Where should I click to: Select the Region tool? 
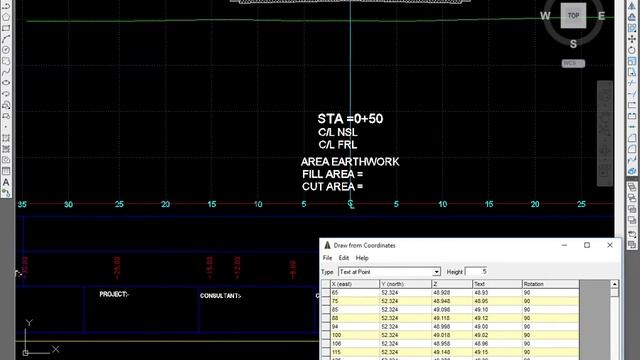(6, 160)
